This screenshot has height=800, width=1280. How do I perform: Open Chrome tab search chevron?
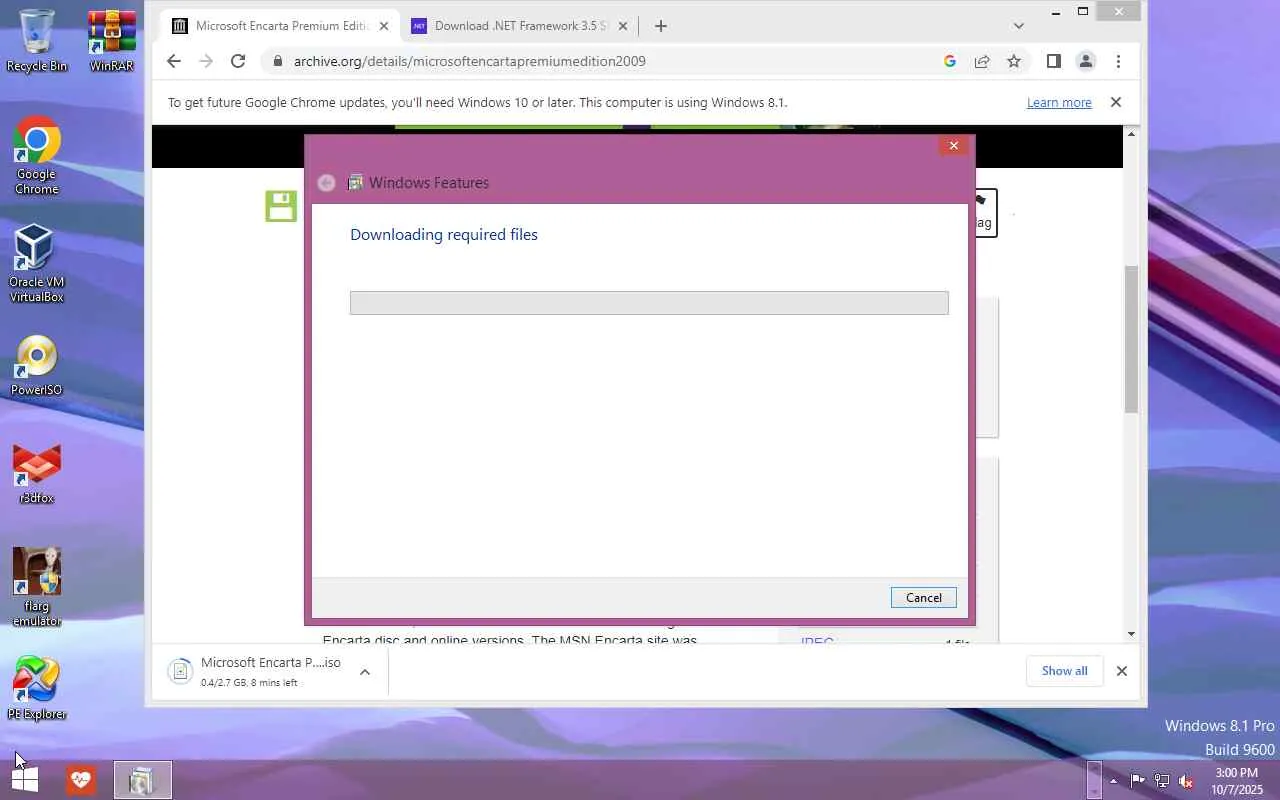(1019, 26)
